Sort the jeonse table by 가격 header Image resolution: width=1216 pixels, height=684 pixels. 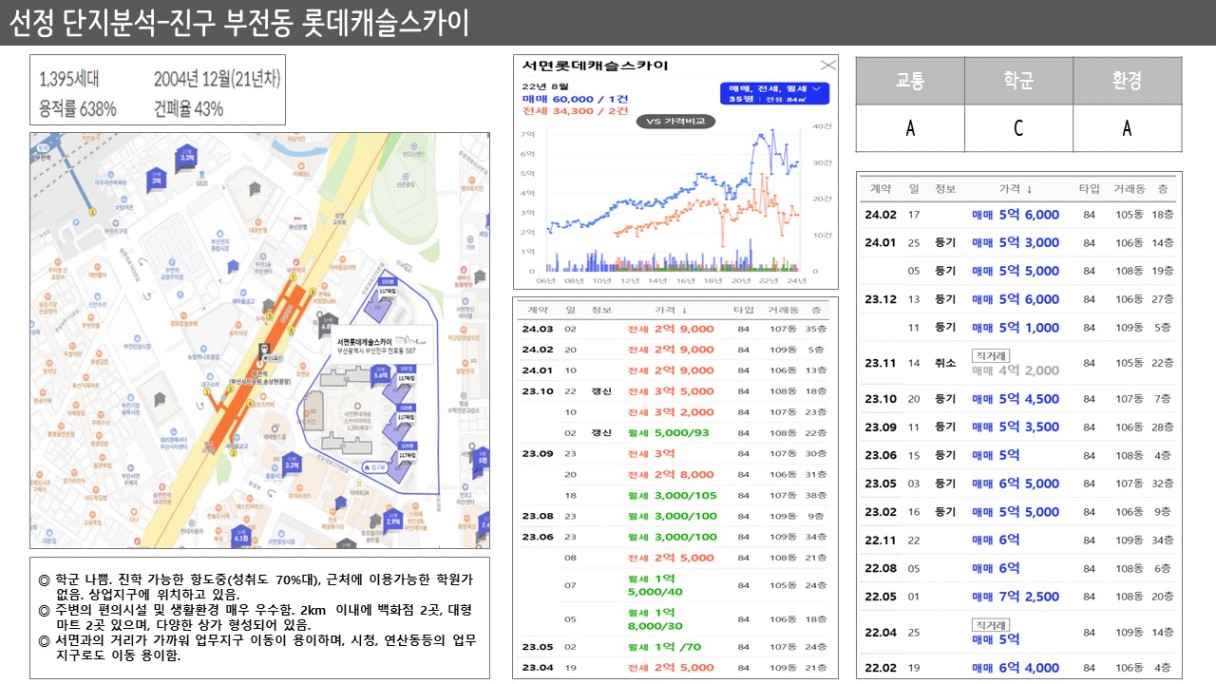pyautogui.click(x=671, y=310)
